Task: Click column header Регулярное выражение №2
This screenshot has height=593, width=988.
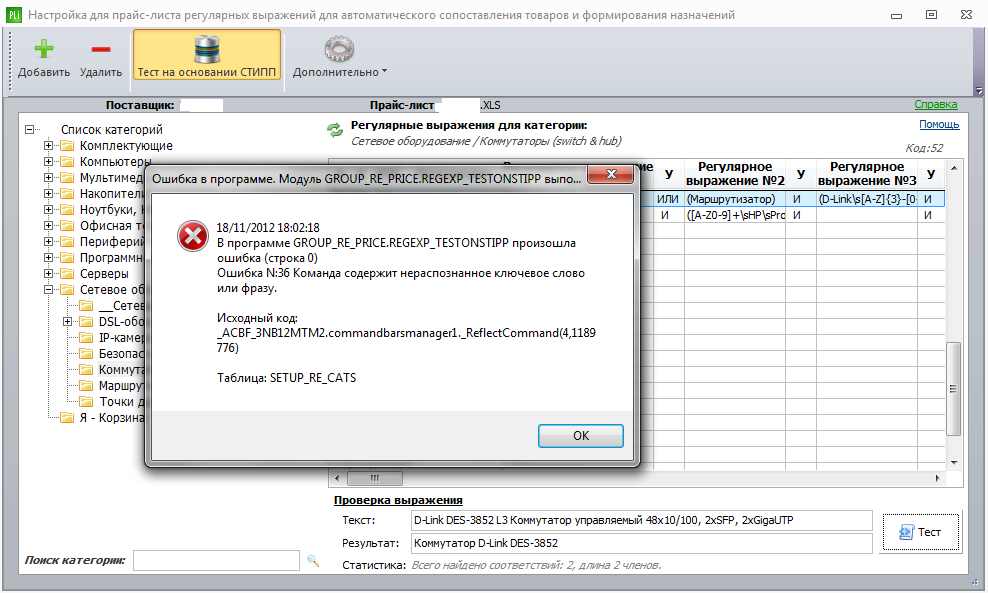Action: coord(735,174)
